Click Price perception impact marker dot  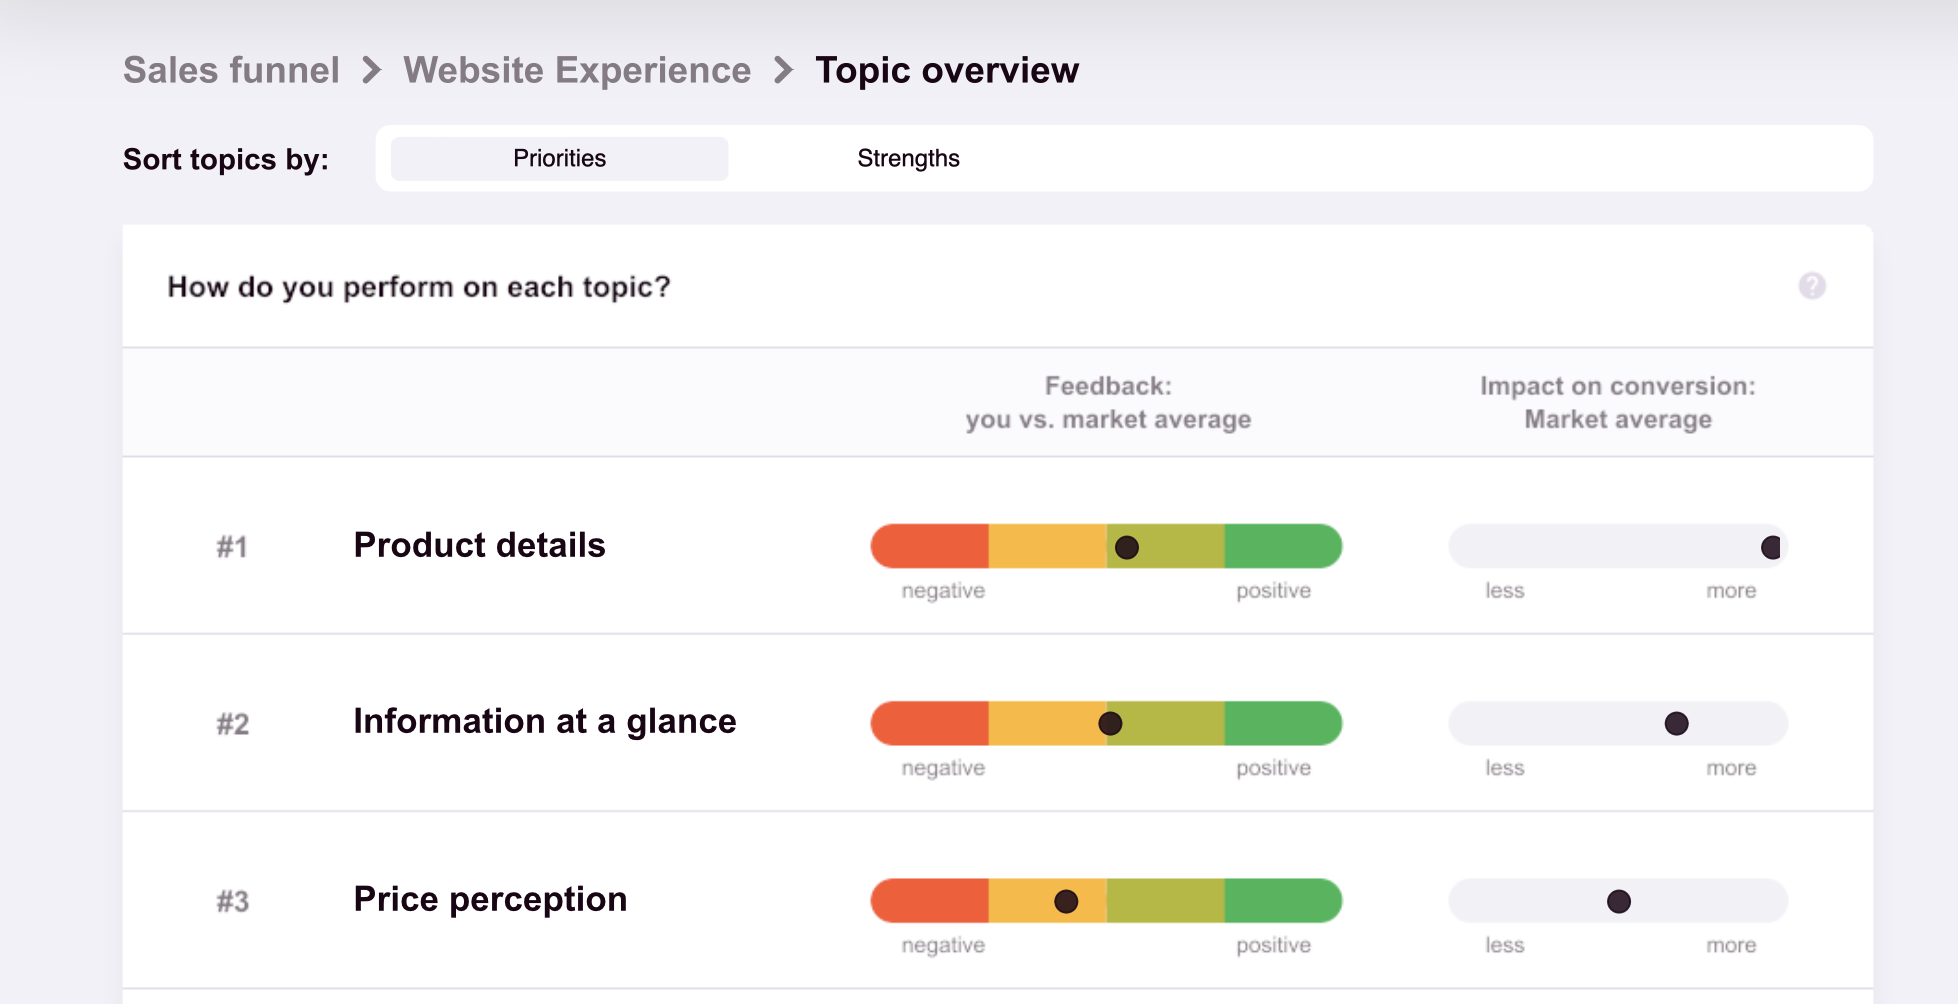tap(1618, 901)
